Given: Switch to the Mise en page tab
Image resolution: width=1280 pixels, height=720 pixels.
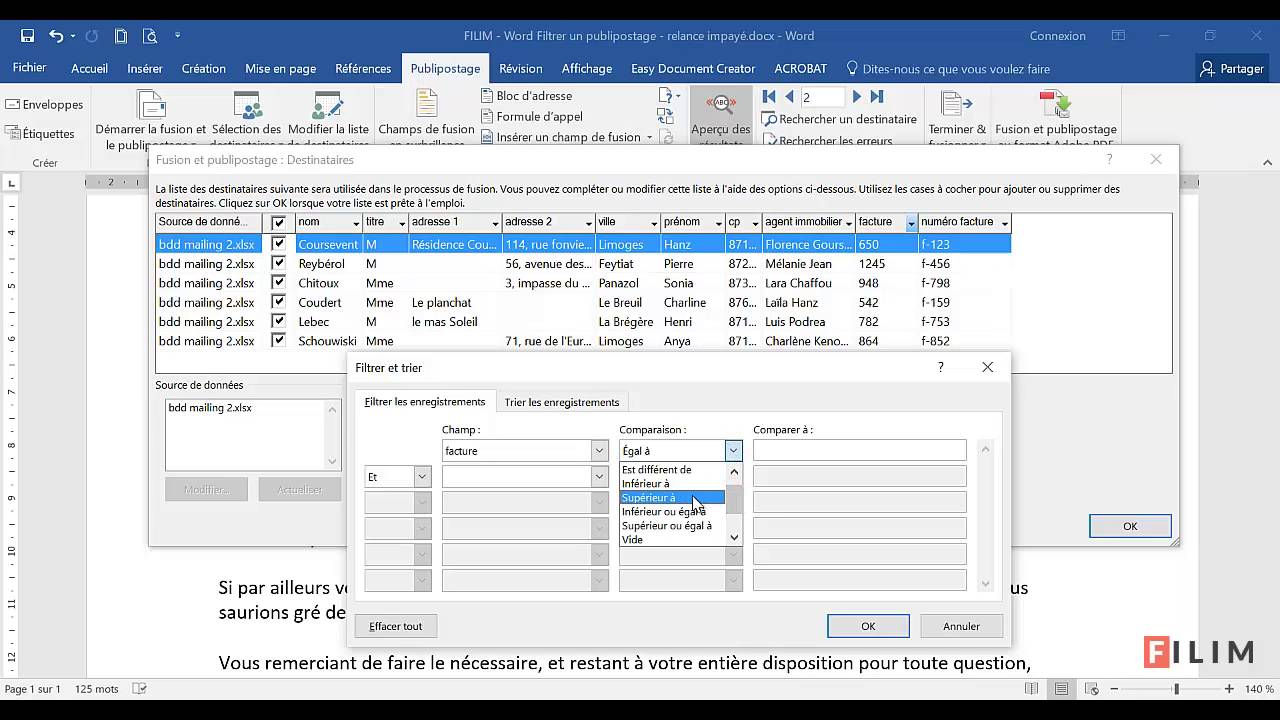Looking at the screenshot, I should 281,69.
